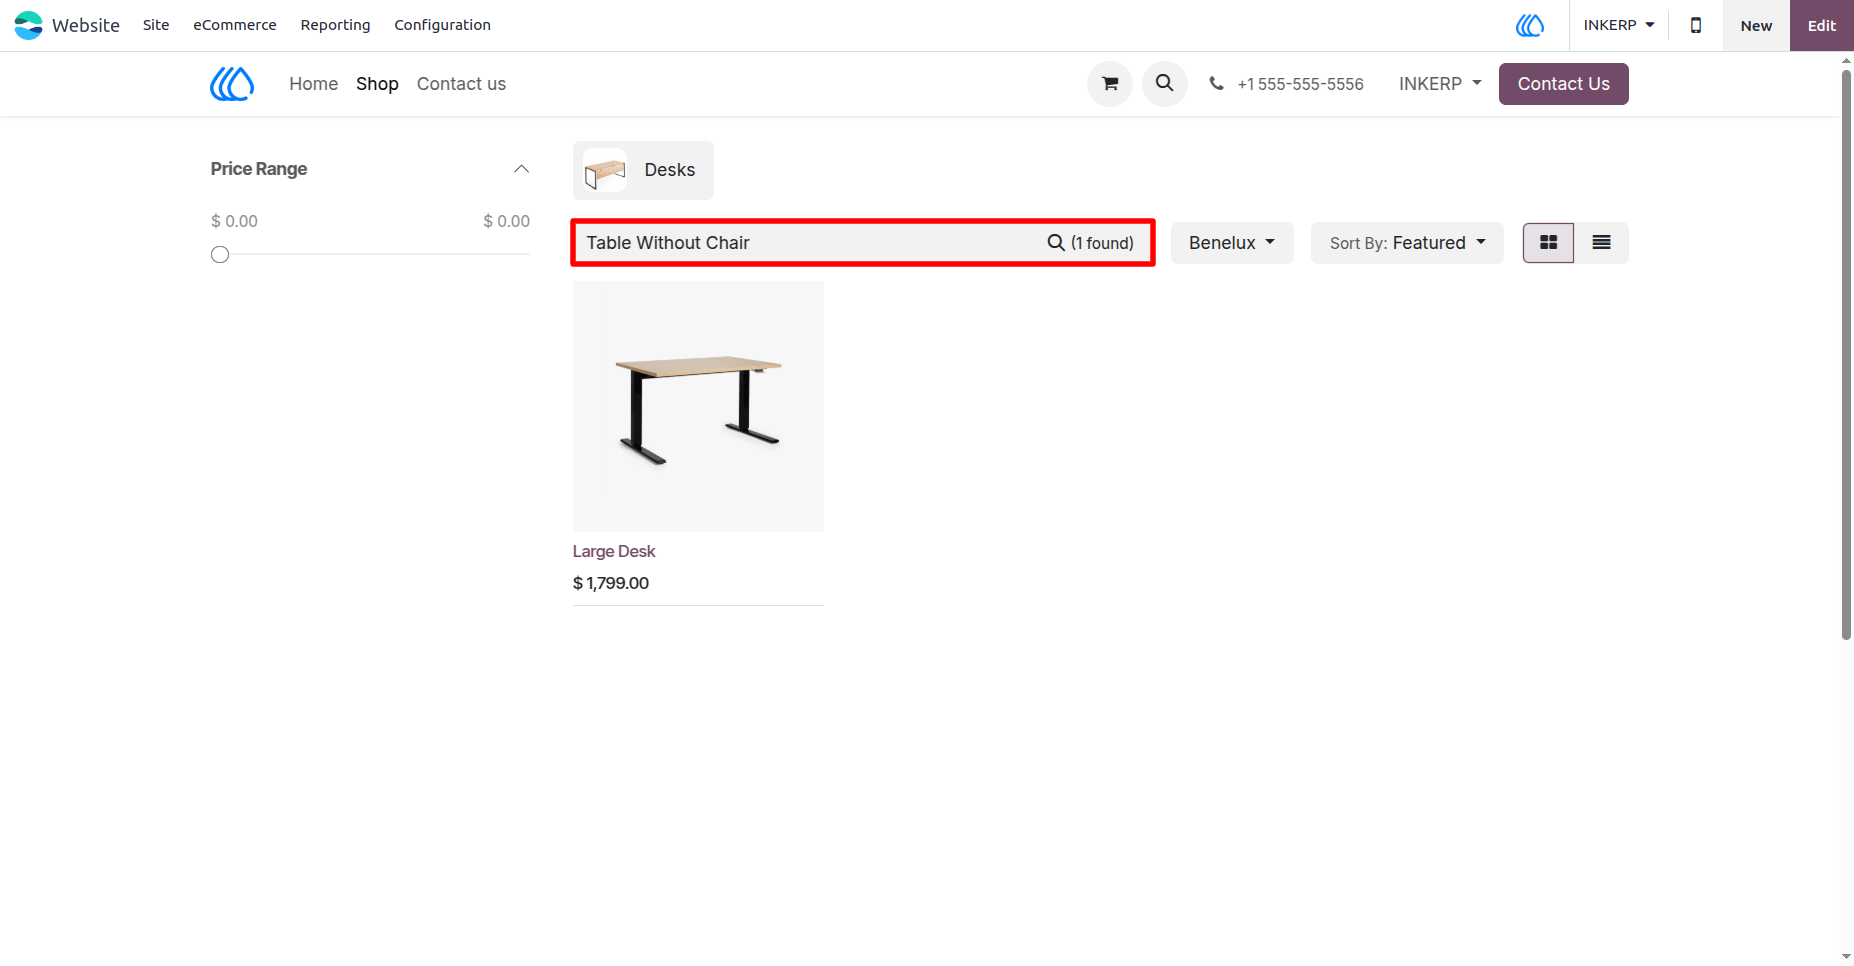Click the Website app name label
The image size is (1854, 966).
86,25
